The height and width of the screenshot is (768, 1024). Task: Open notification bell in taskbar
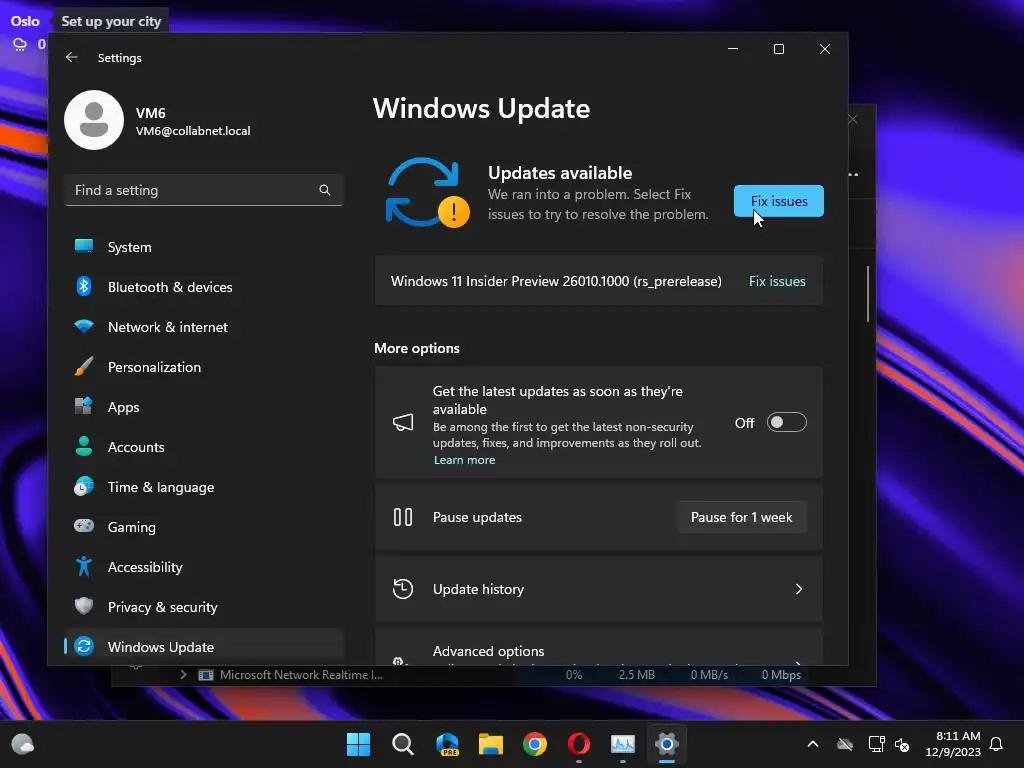996,744
